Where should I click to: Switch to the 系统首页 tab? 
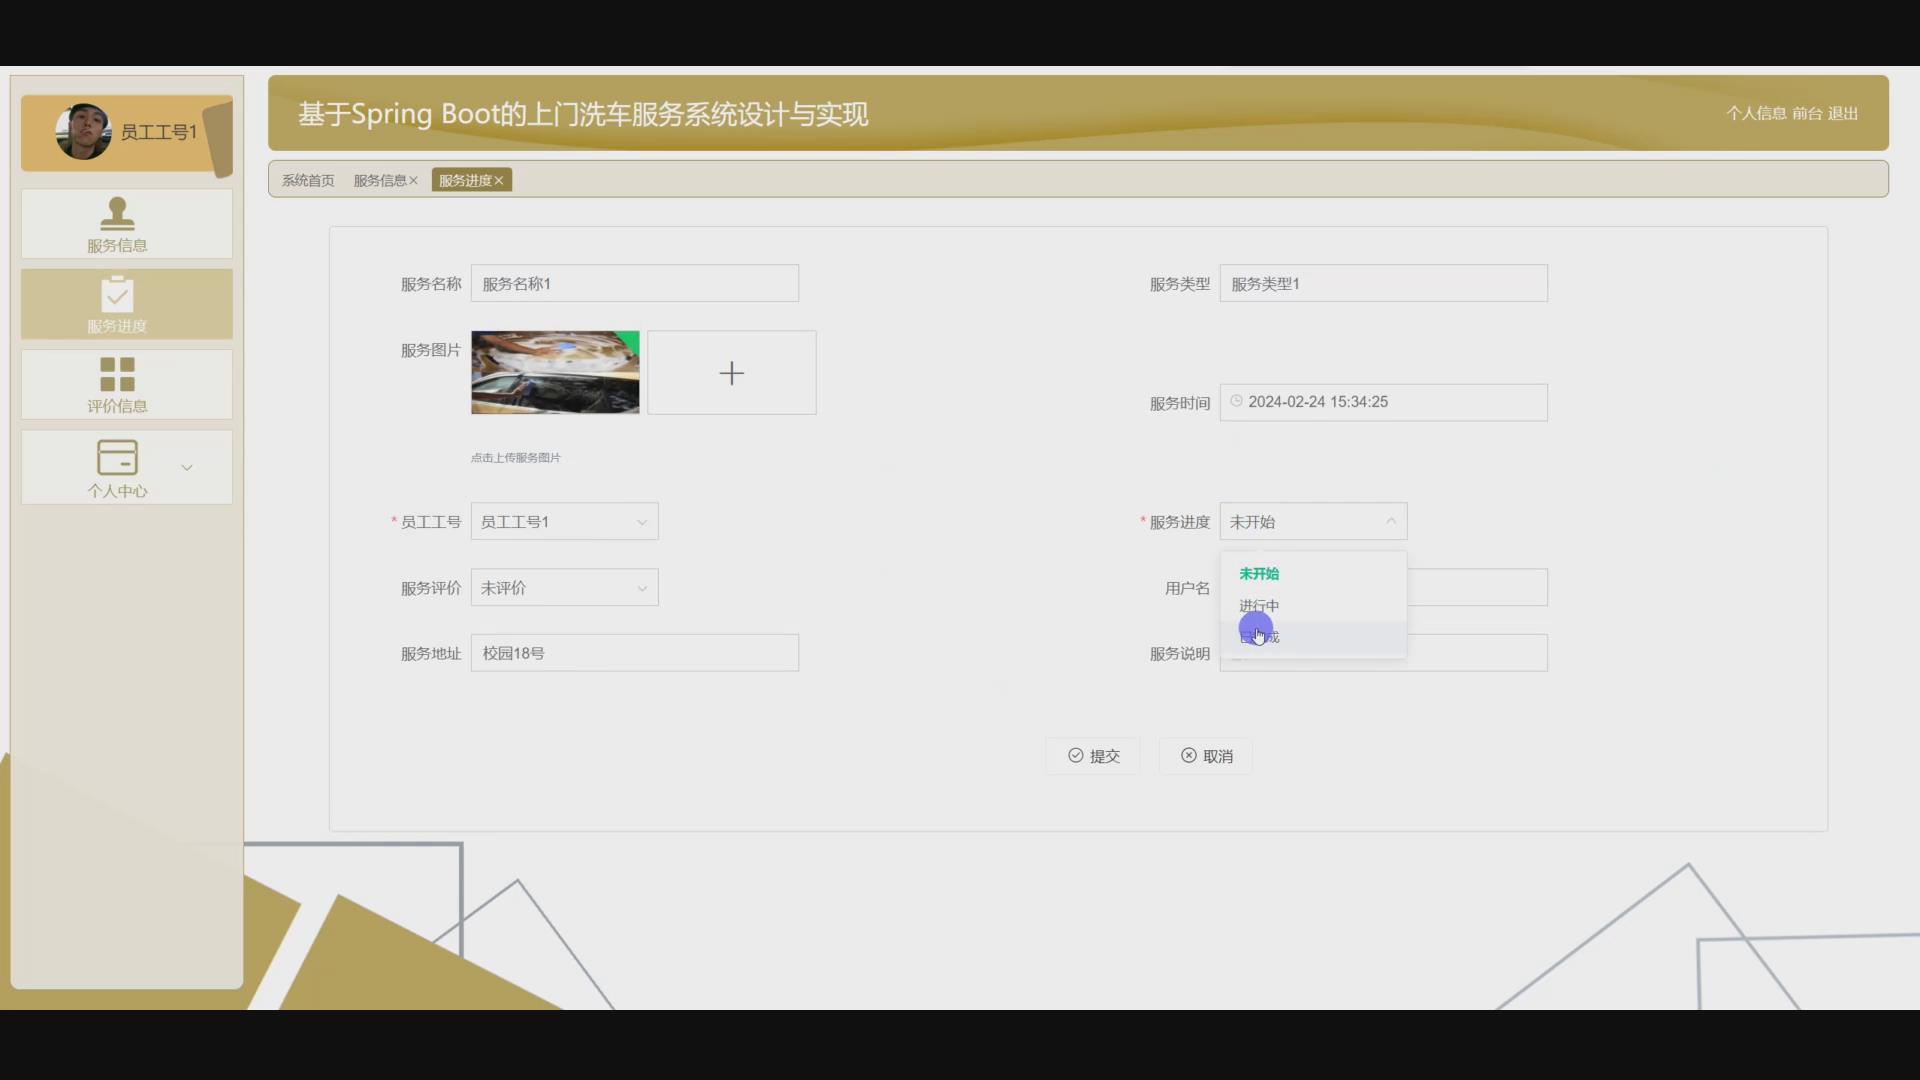307,180
